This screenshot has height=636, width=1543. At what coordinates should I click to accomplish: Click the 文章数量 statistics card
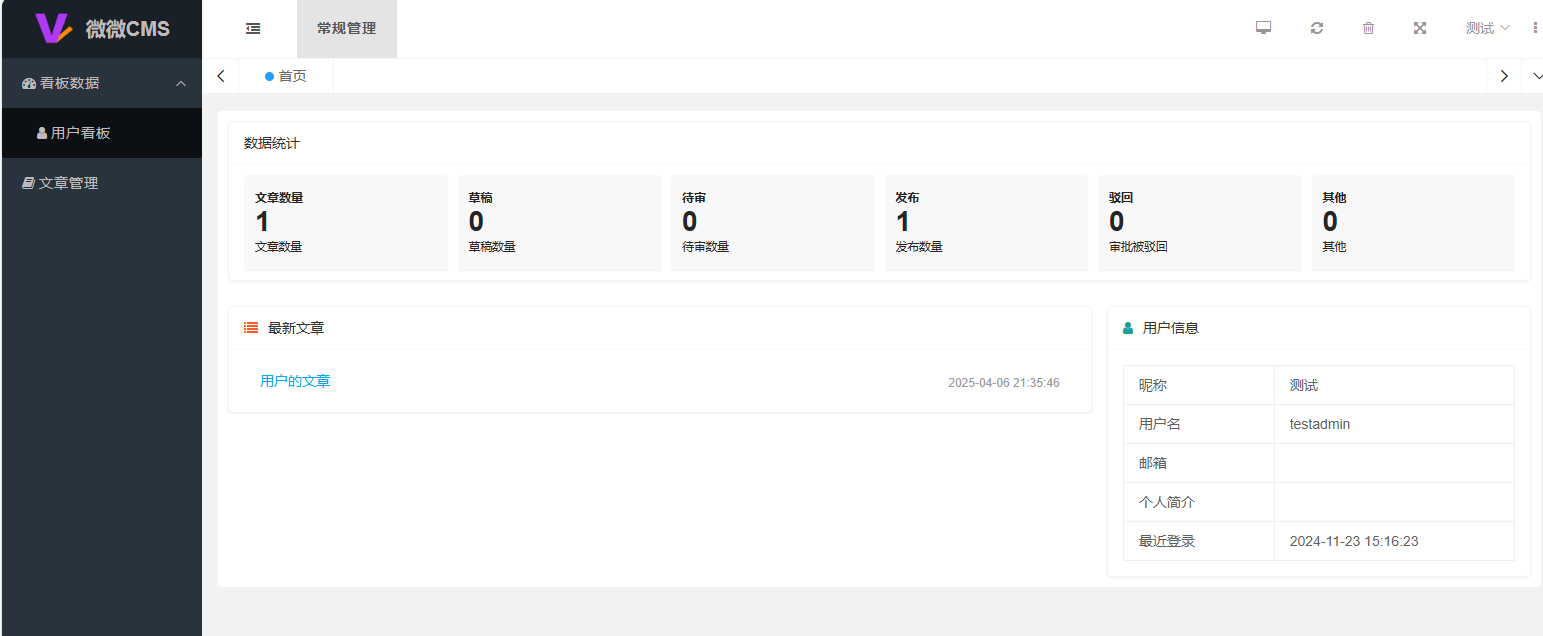[345, 223]
